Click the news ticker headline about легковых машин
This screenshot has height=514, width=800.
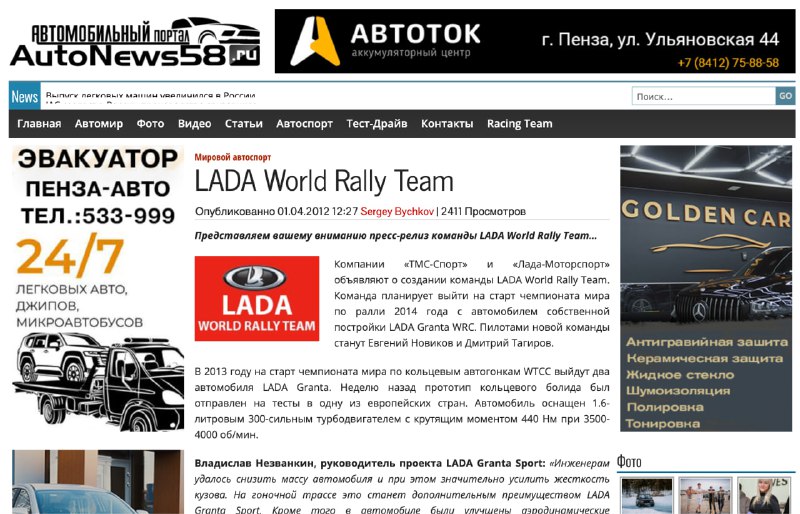click(x=151, y=95)
